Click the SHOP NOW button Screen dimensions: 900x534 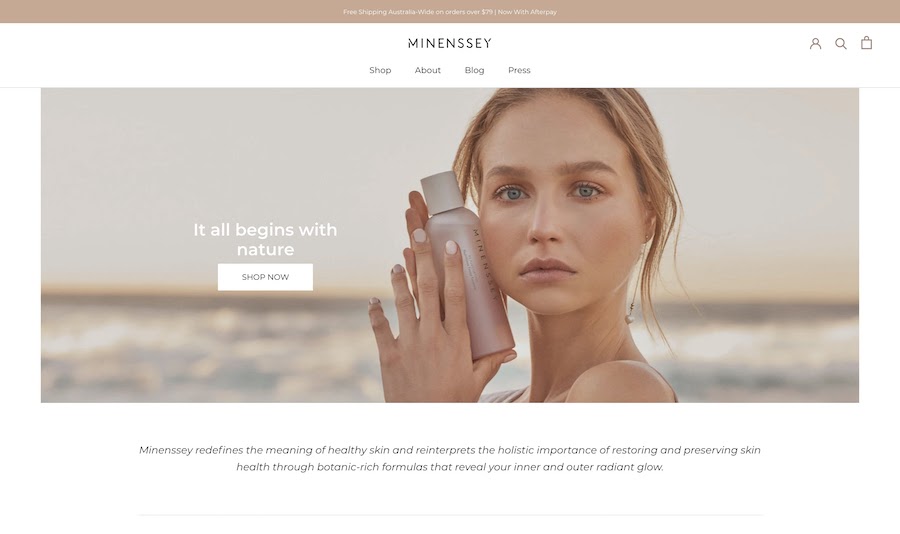pos(265,277)
